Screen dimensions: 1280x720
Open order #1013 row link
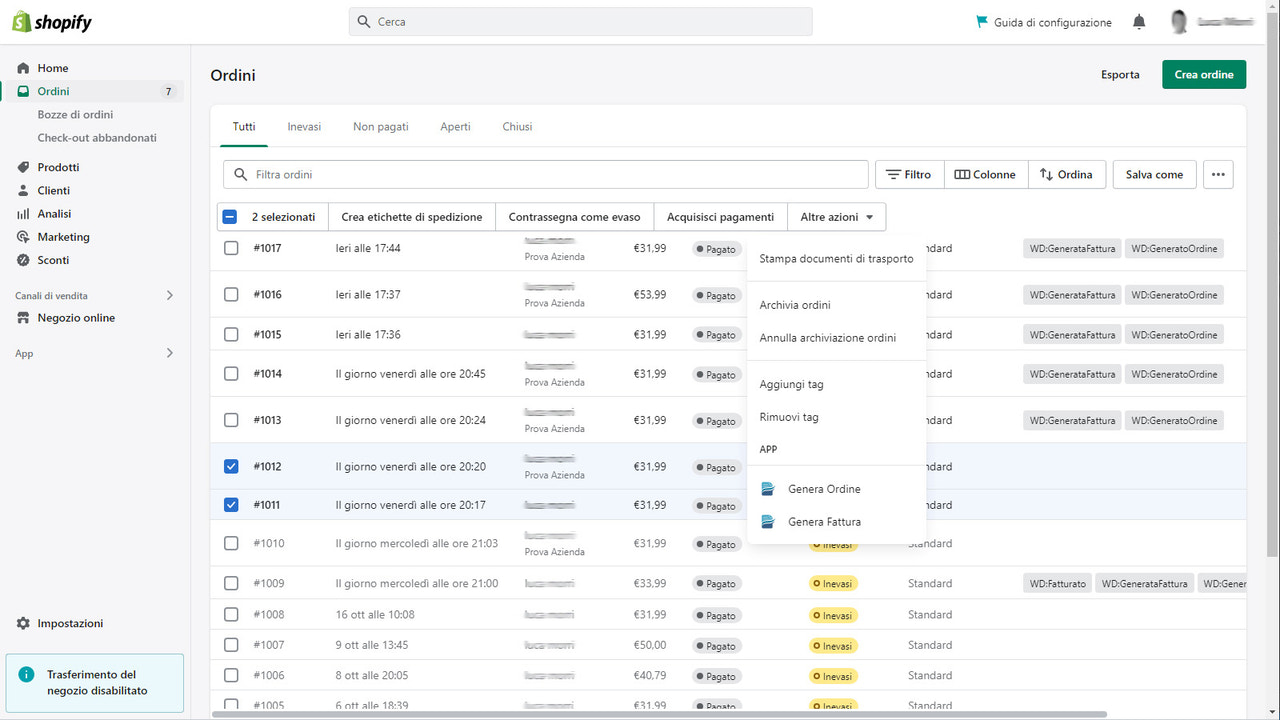click(x=267, y=421)
